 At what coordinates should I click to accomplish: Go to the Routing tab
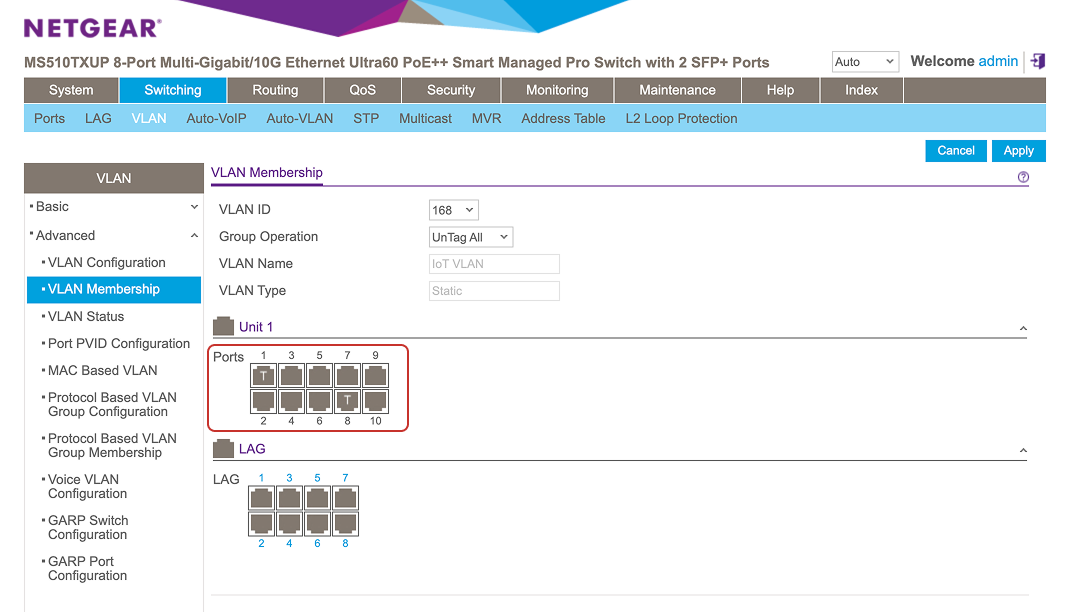(x=275, y=90)
